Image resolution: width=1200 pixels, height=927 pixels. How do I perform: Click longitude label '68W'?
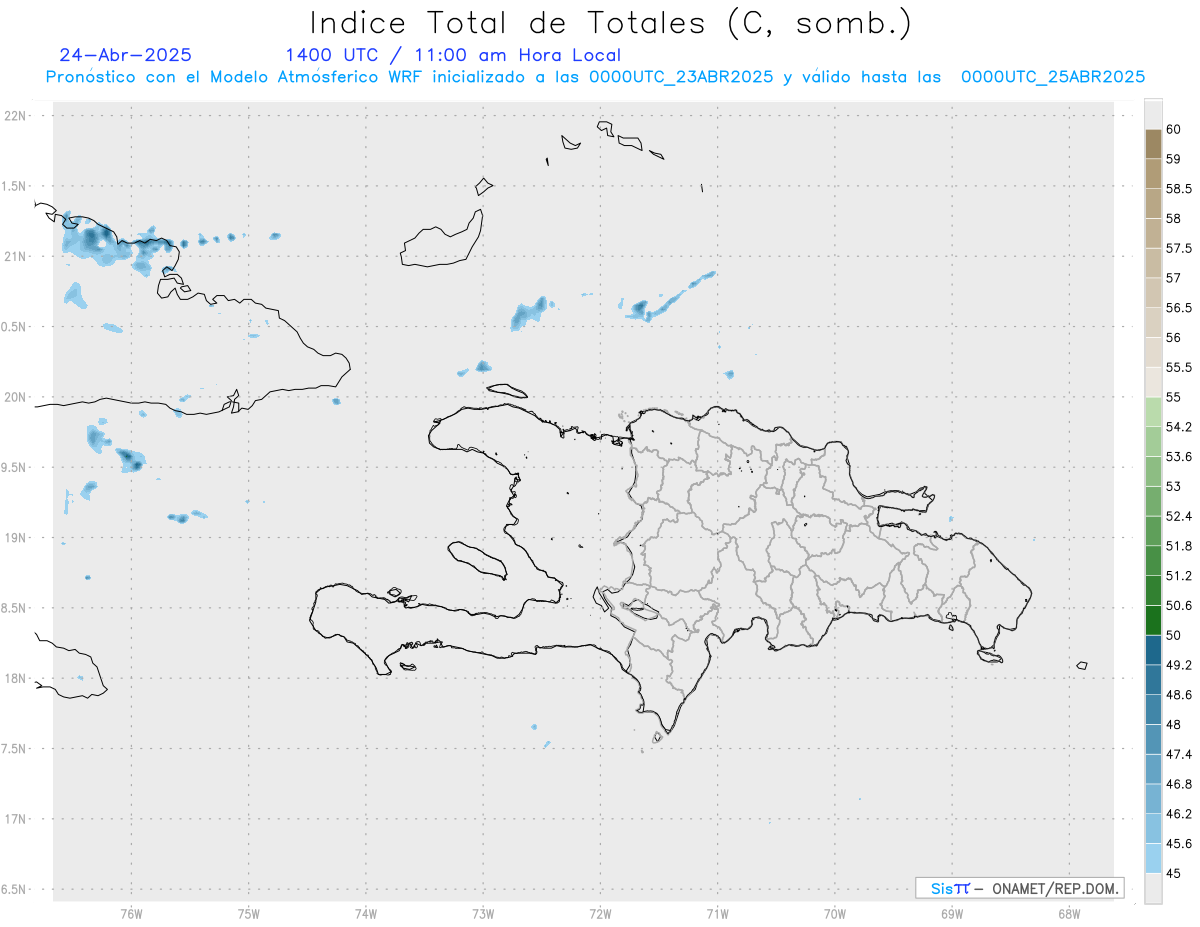(x=1069, y=914)
